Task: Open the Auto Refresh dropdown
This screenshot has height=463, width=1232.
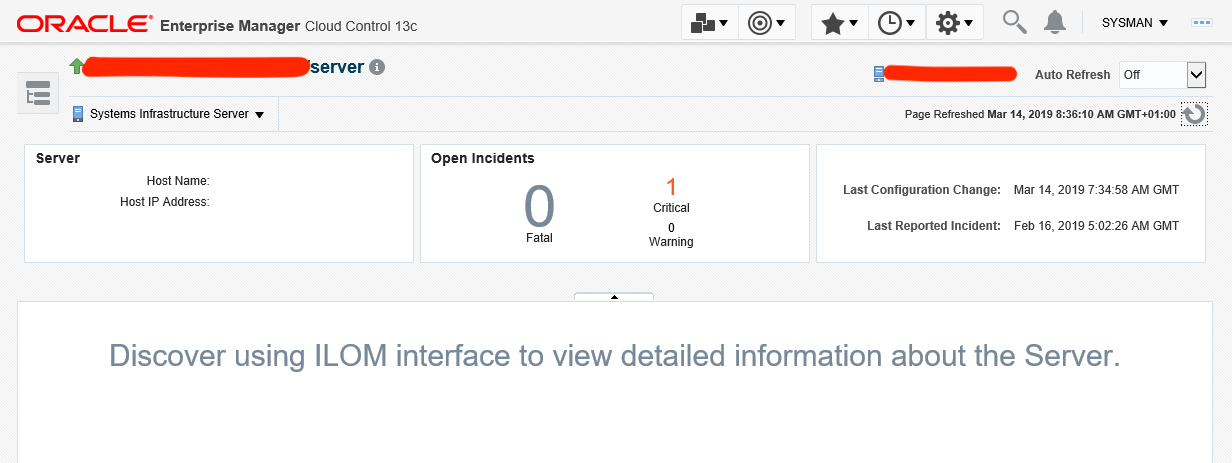Action: coord(1162,75)
